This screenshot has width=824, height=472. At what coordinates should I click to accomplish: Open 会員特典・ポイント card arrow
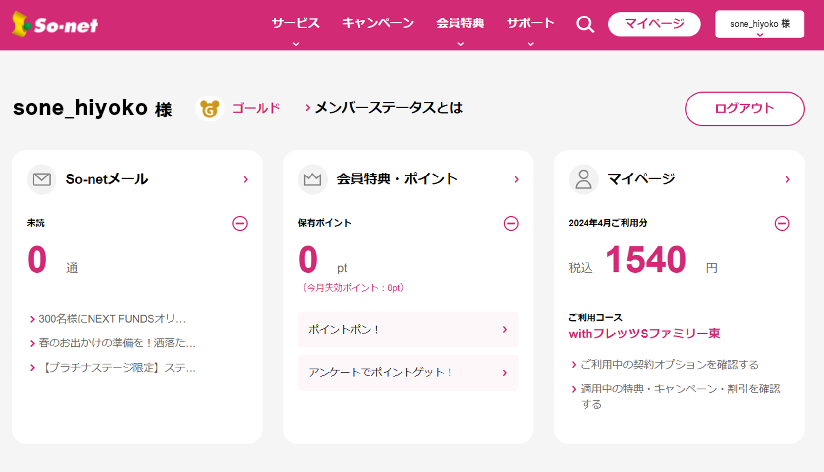point(516,179)
